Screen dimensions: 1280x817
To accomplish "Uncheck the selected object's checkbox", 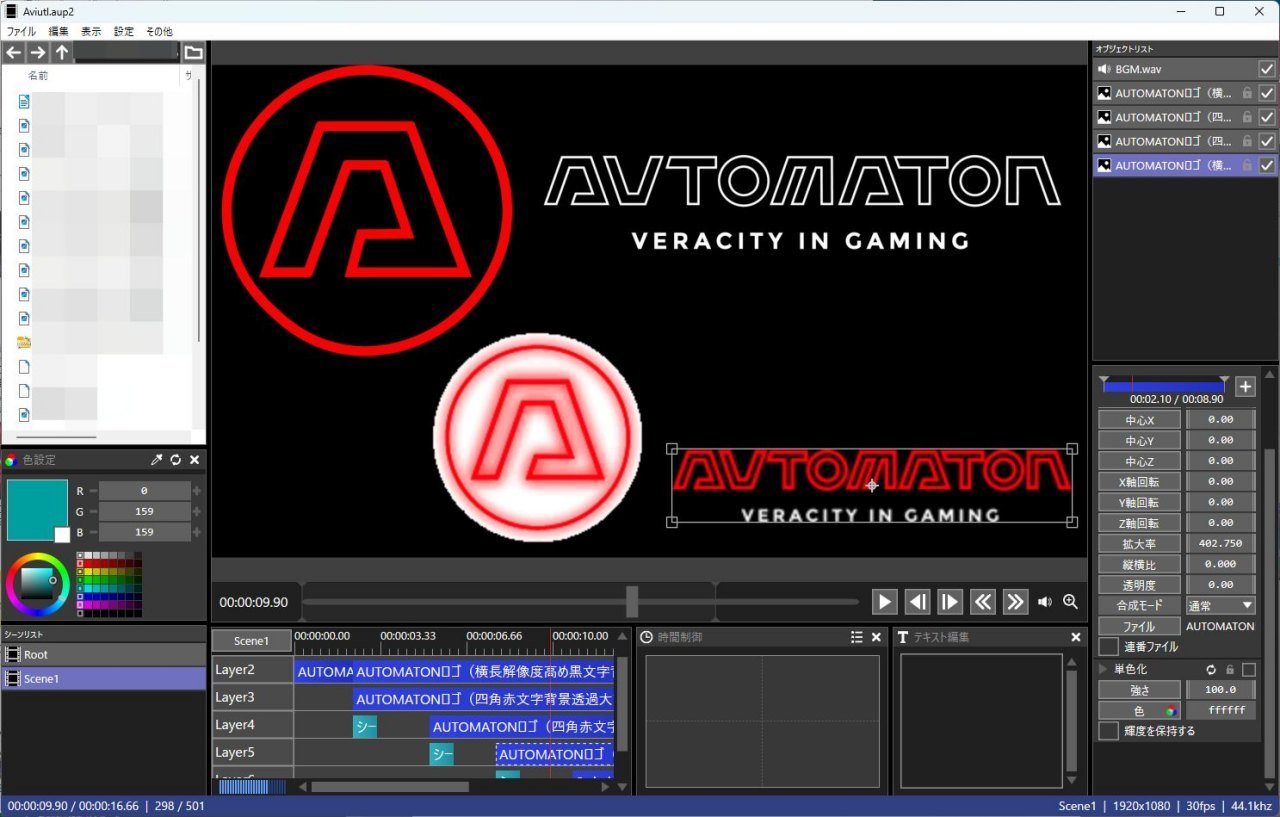I will pyautogui.click(x=1267, y=165).
